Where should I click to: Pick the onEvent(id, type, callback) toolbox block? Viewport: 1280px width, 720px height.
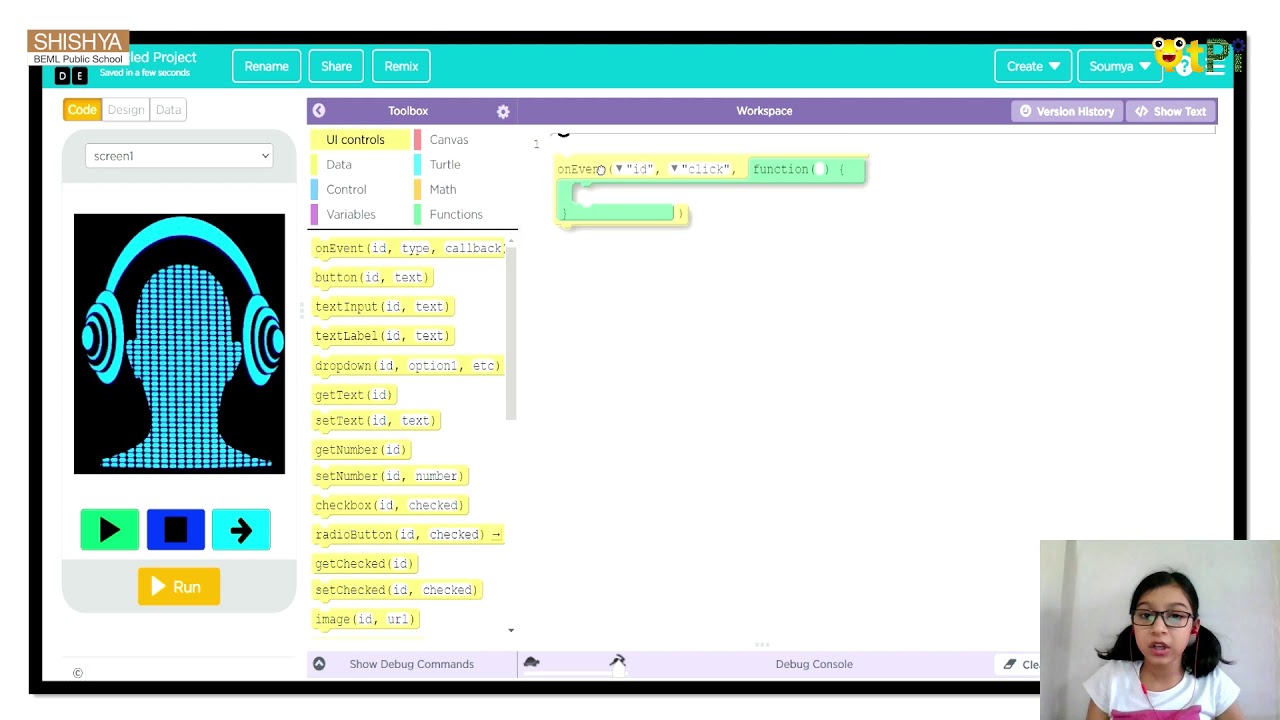[408, 248]
